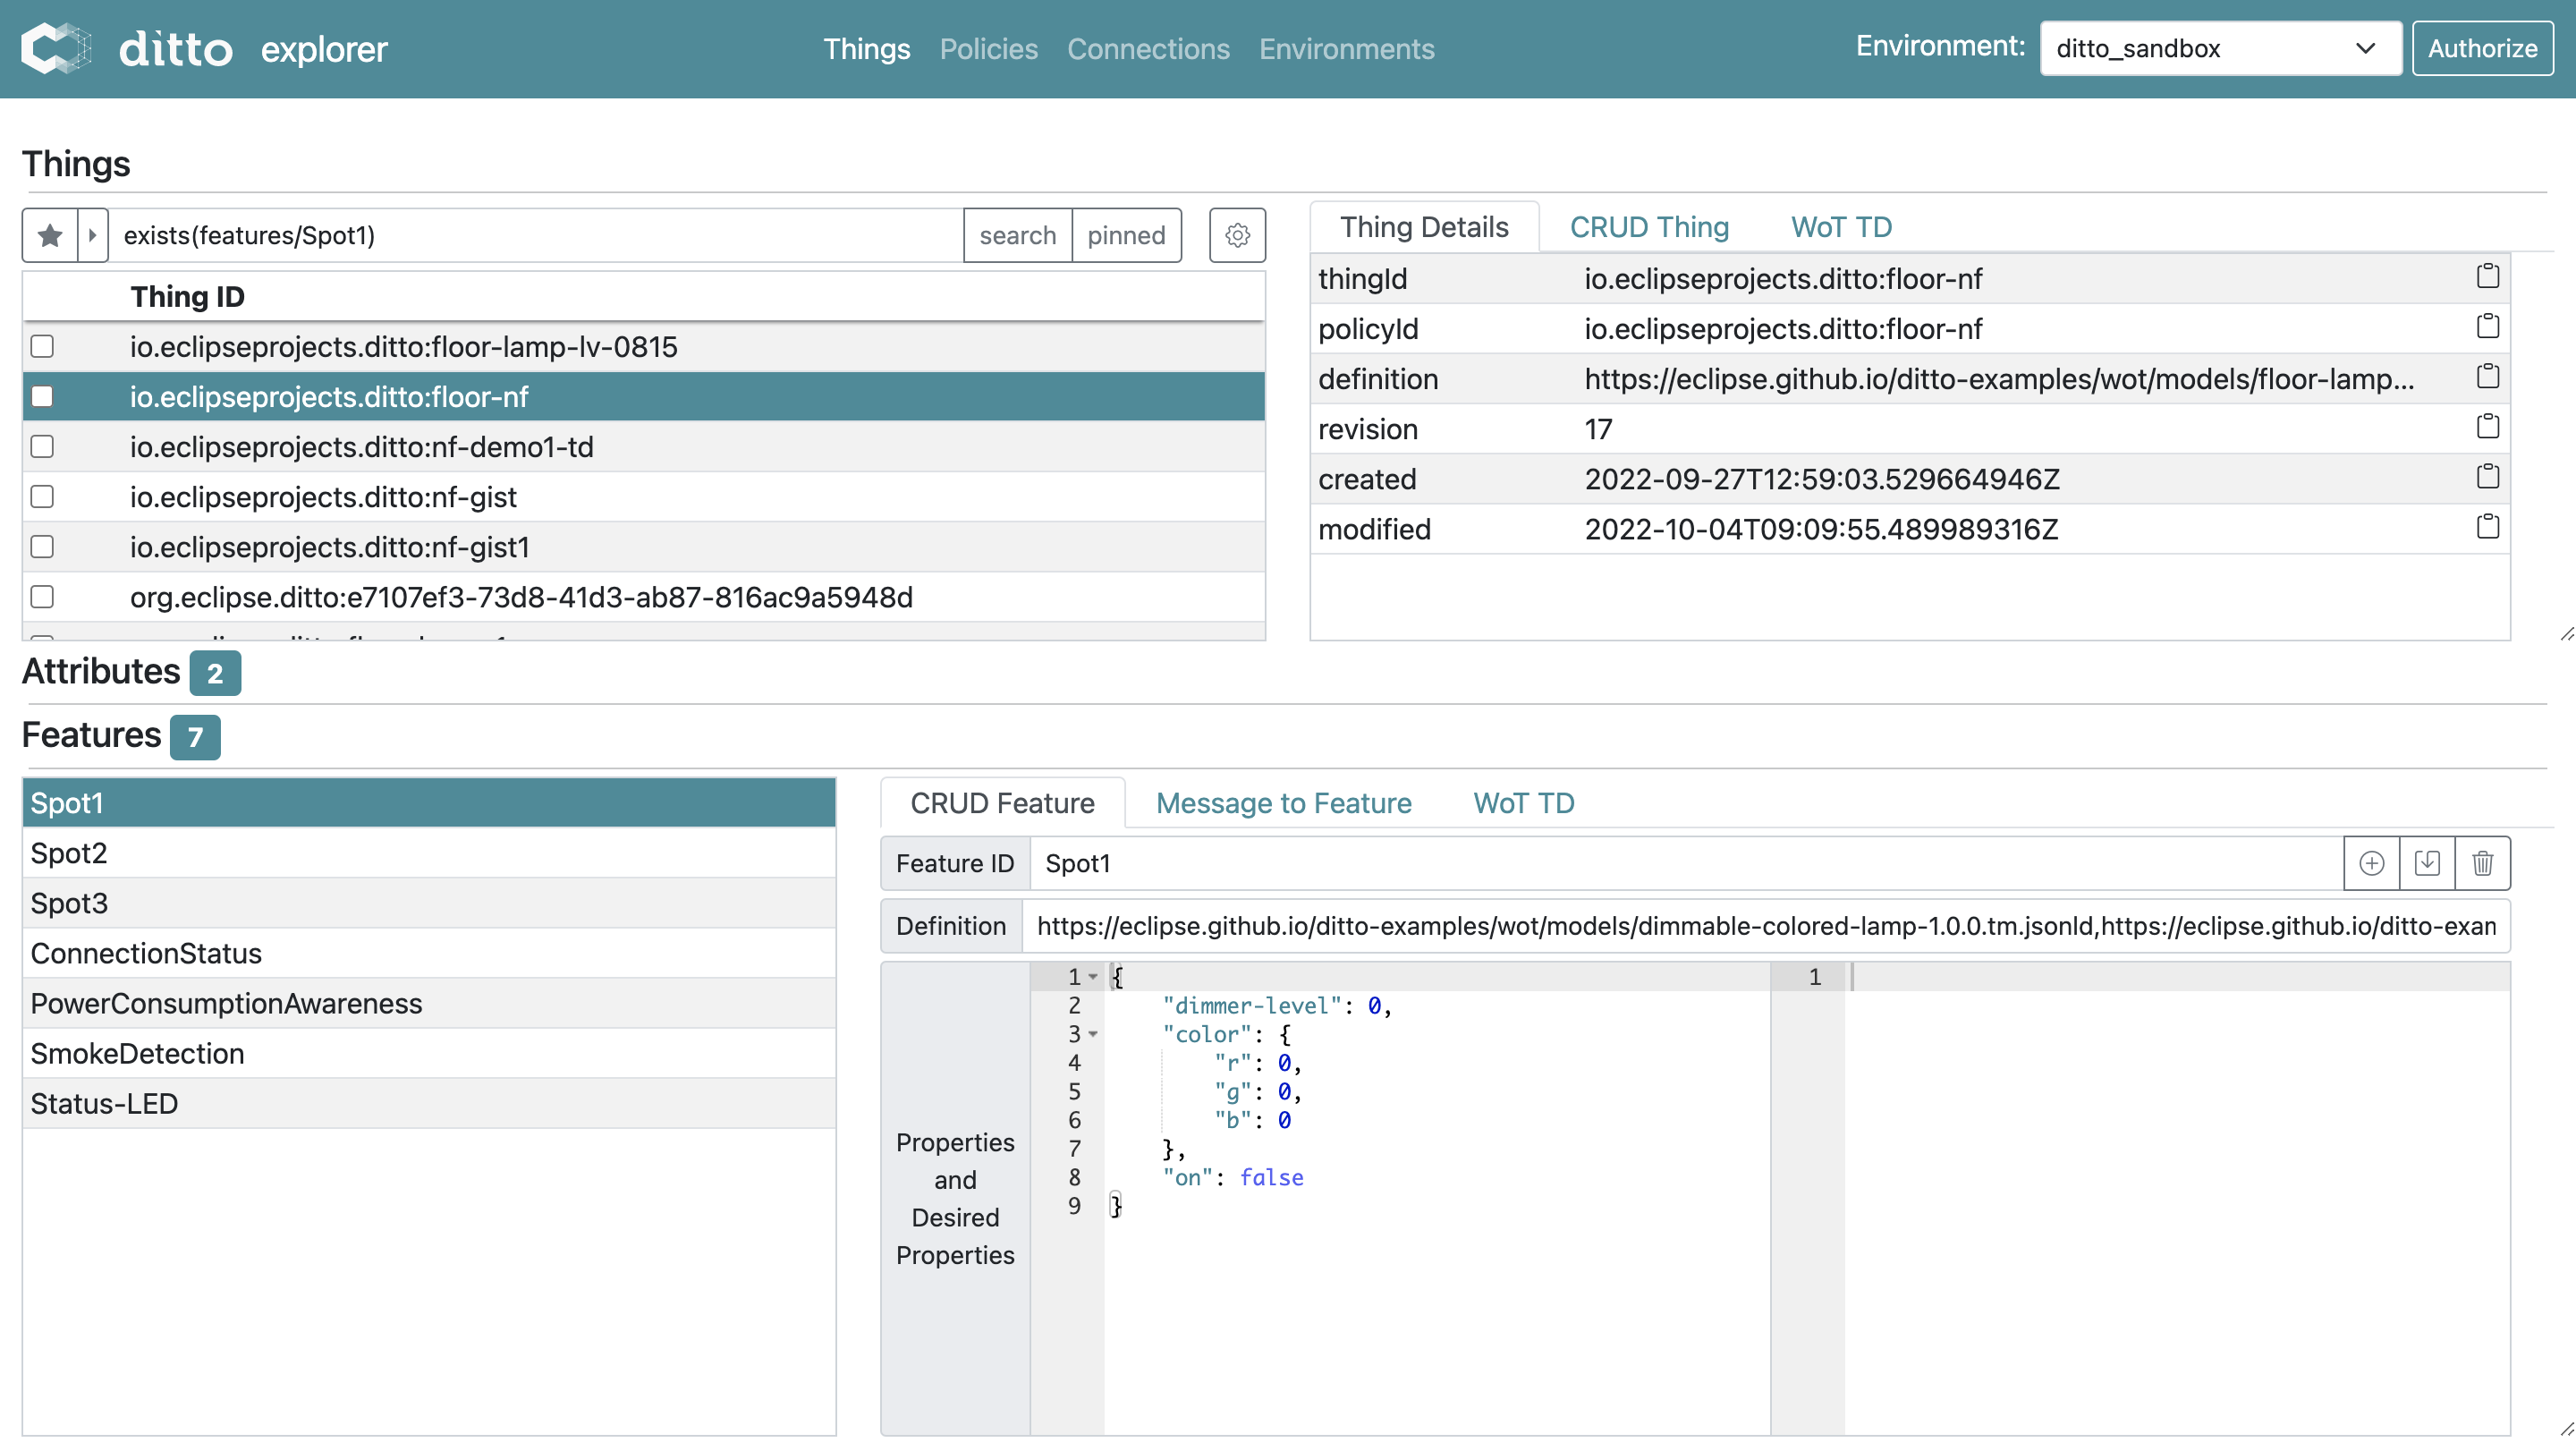Create a new feature with the plus icon
Viewport: 2576px width, 1451px height.
click(x=2372, y=862)
